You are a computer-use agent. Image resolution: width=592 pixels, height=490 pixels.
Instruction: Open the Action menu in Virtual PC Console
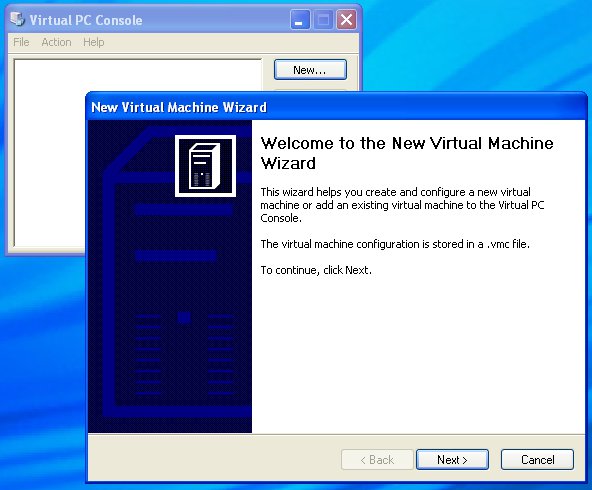(x=56, y=42)
